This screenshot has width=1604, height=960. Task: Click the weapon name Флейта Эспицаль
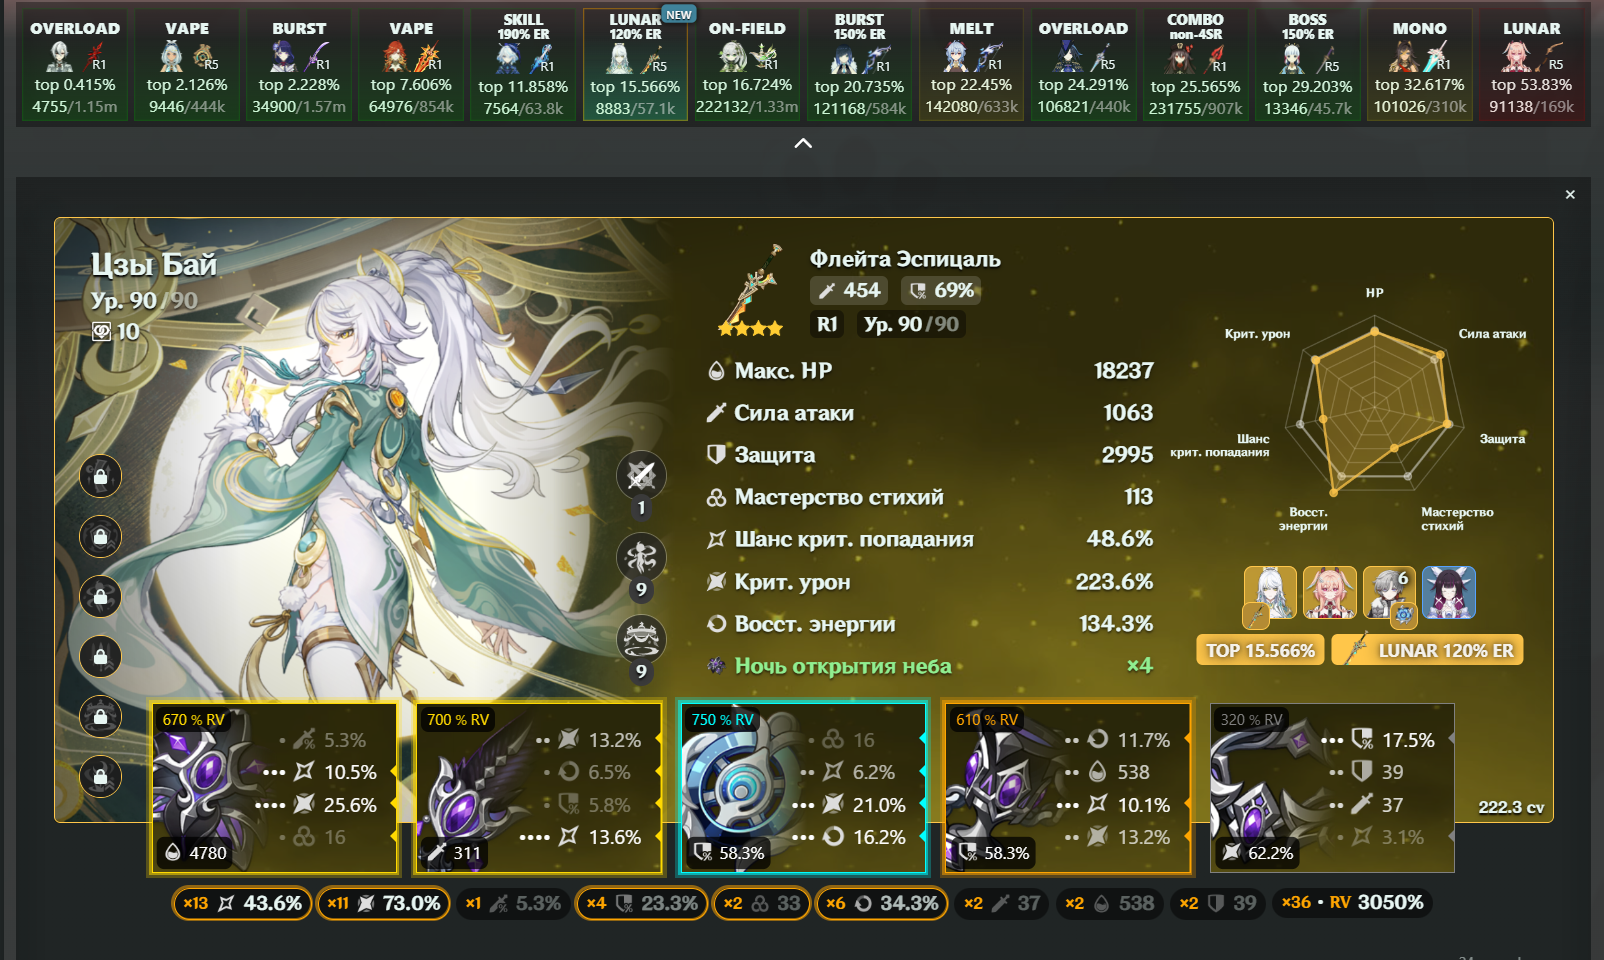coord(905,259)
